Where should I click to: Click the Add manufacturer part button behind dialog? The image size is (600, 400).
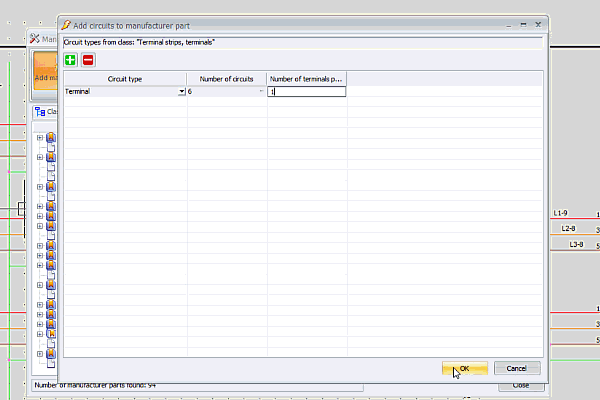[x=45, y=71]
